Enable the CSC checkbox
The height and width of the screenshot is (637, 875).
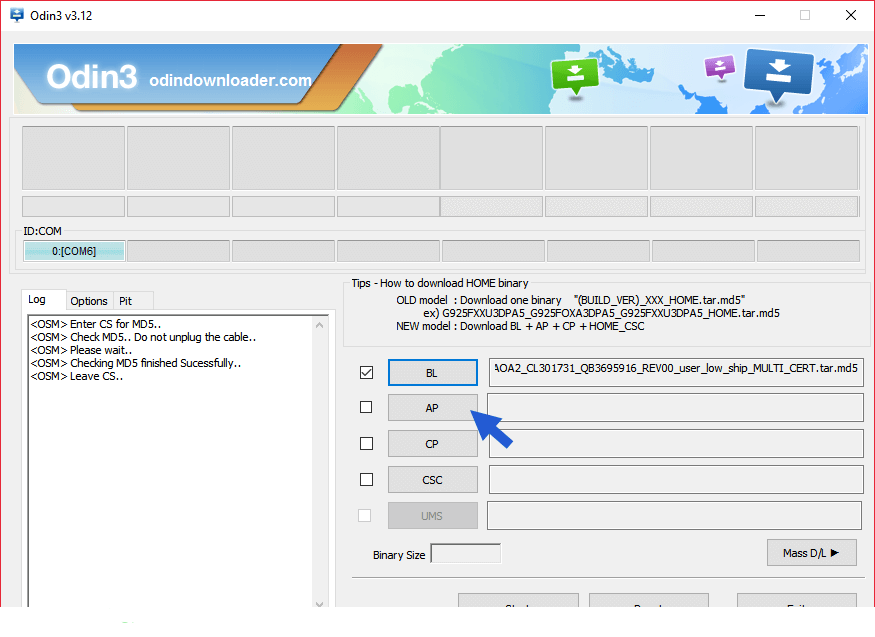(366, 479)
